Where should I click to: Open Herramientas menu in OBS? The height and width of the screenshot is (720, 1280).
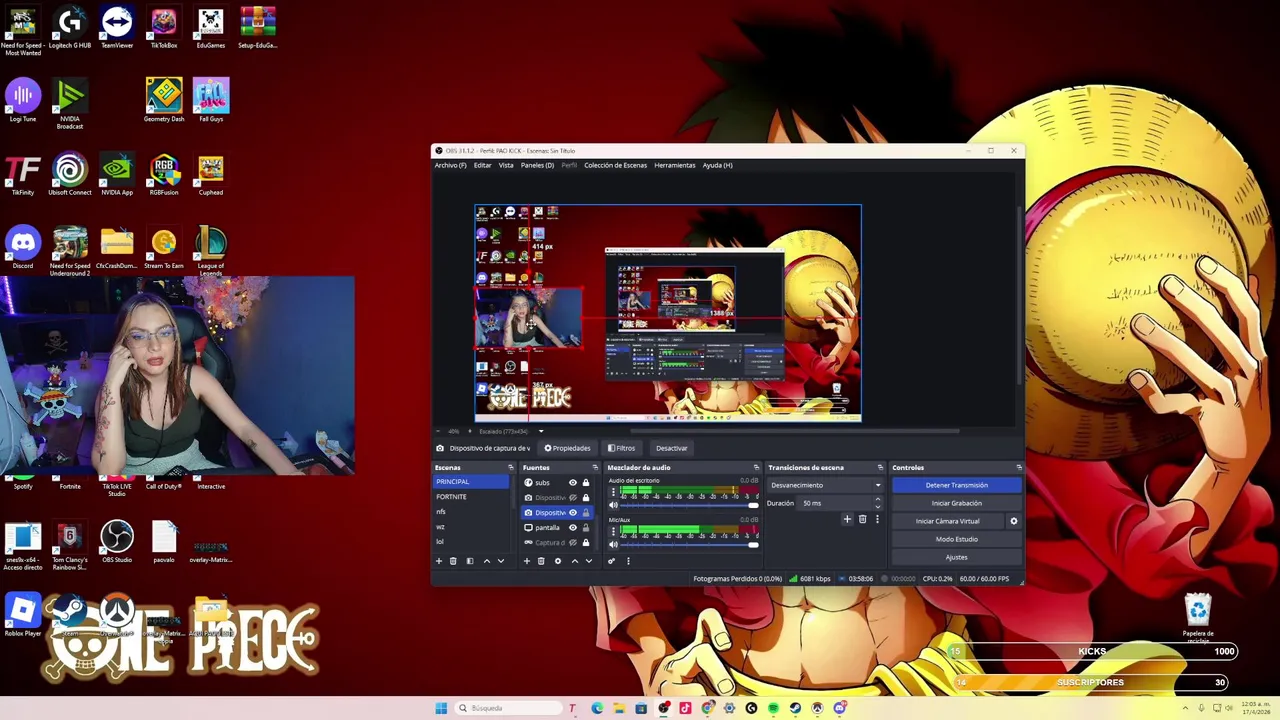675,165
